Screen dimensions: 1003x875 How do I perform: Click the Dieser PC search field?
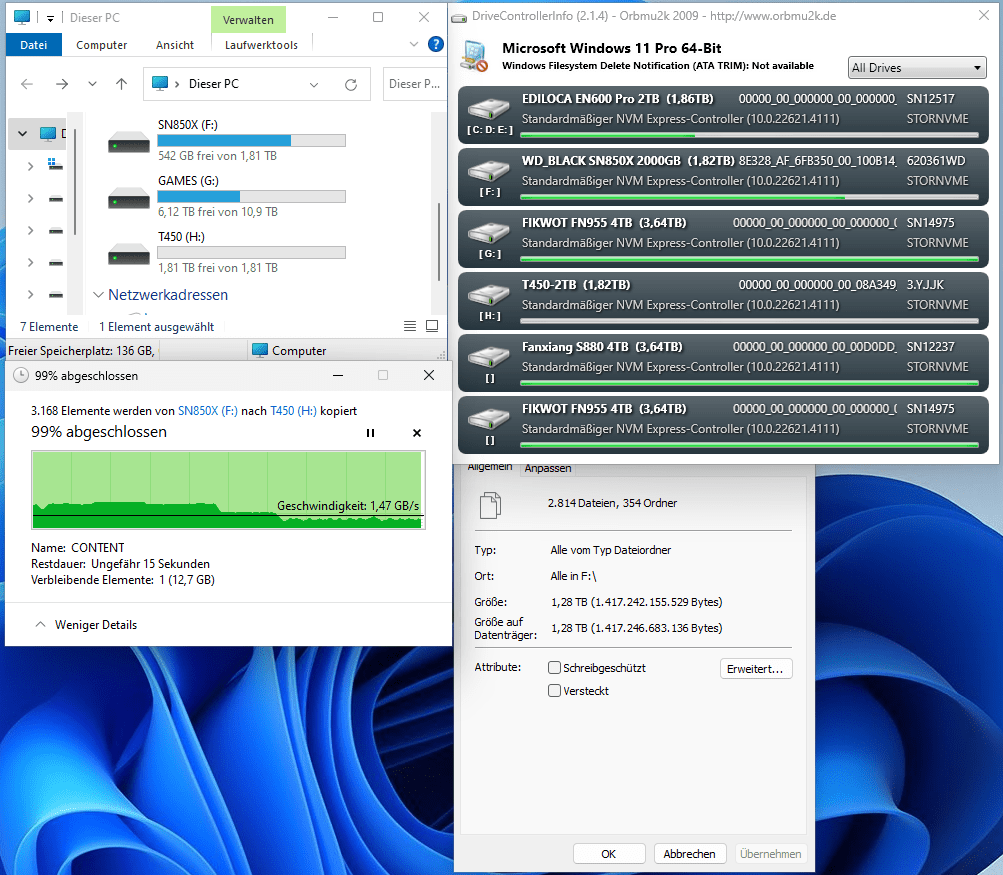tap(414, 84)
